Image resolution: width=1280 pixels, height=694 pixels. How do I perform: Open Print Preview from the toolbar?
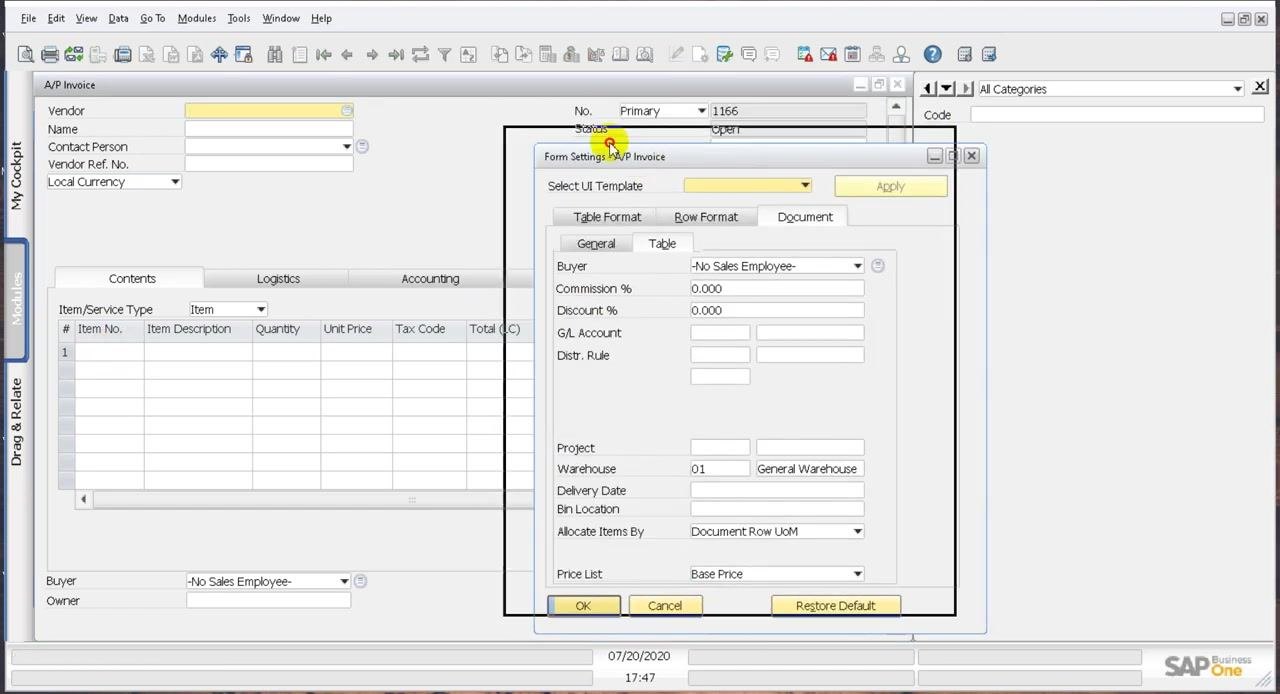[25, 54]
